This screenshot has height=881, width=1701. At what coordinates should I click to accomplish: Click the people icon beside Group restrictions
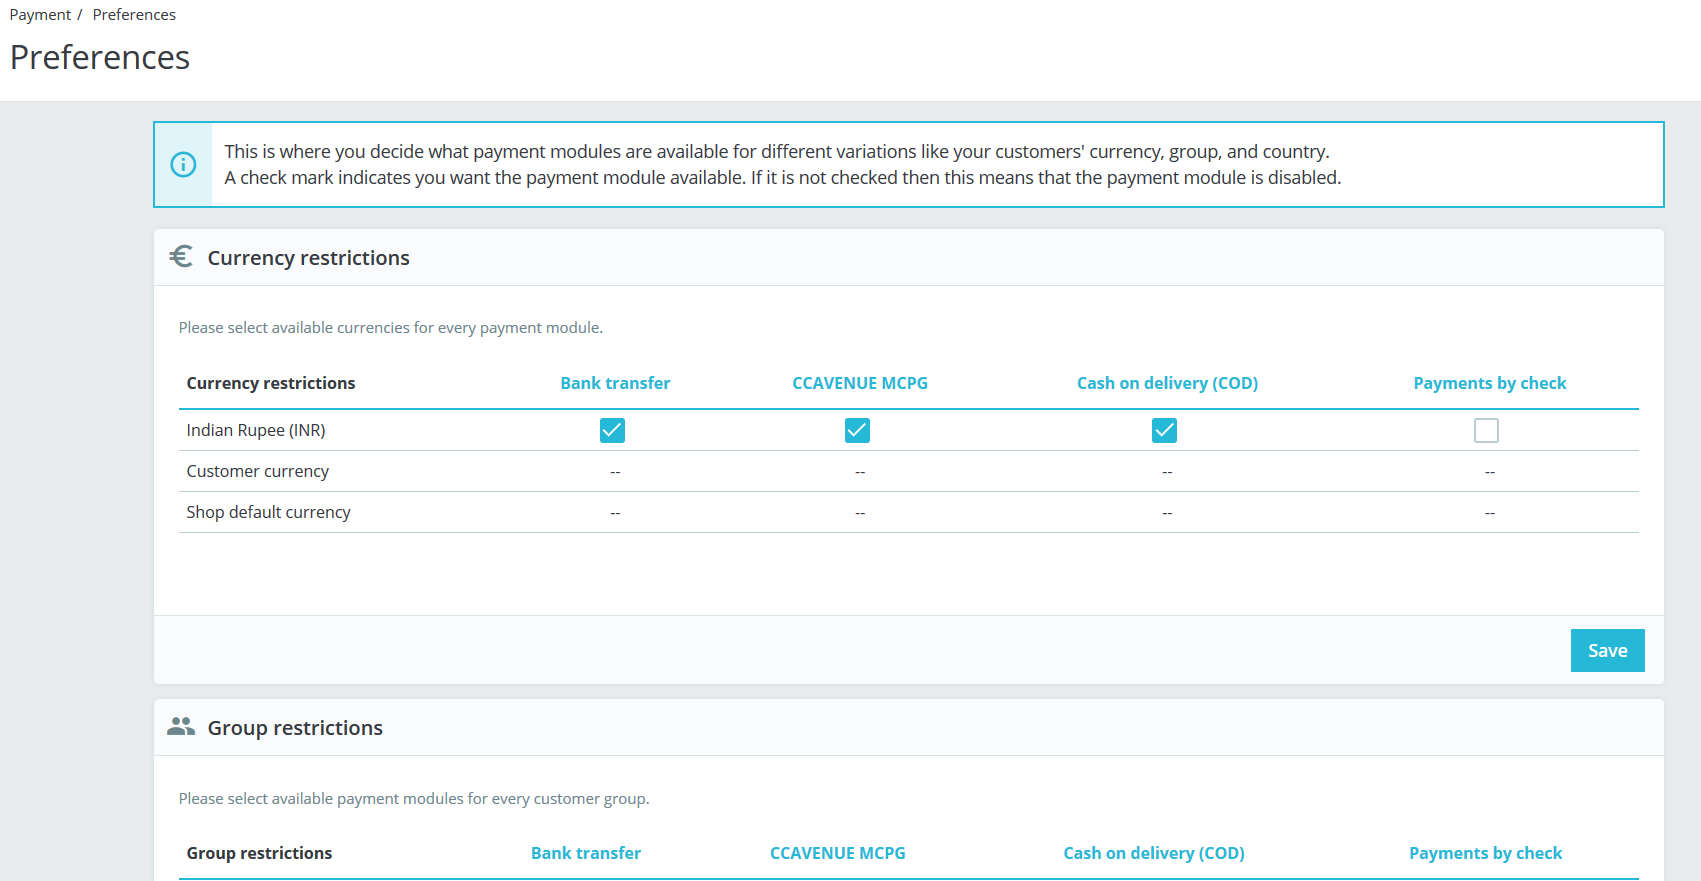tap(181, 727)
